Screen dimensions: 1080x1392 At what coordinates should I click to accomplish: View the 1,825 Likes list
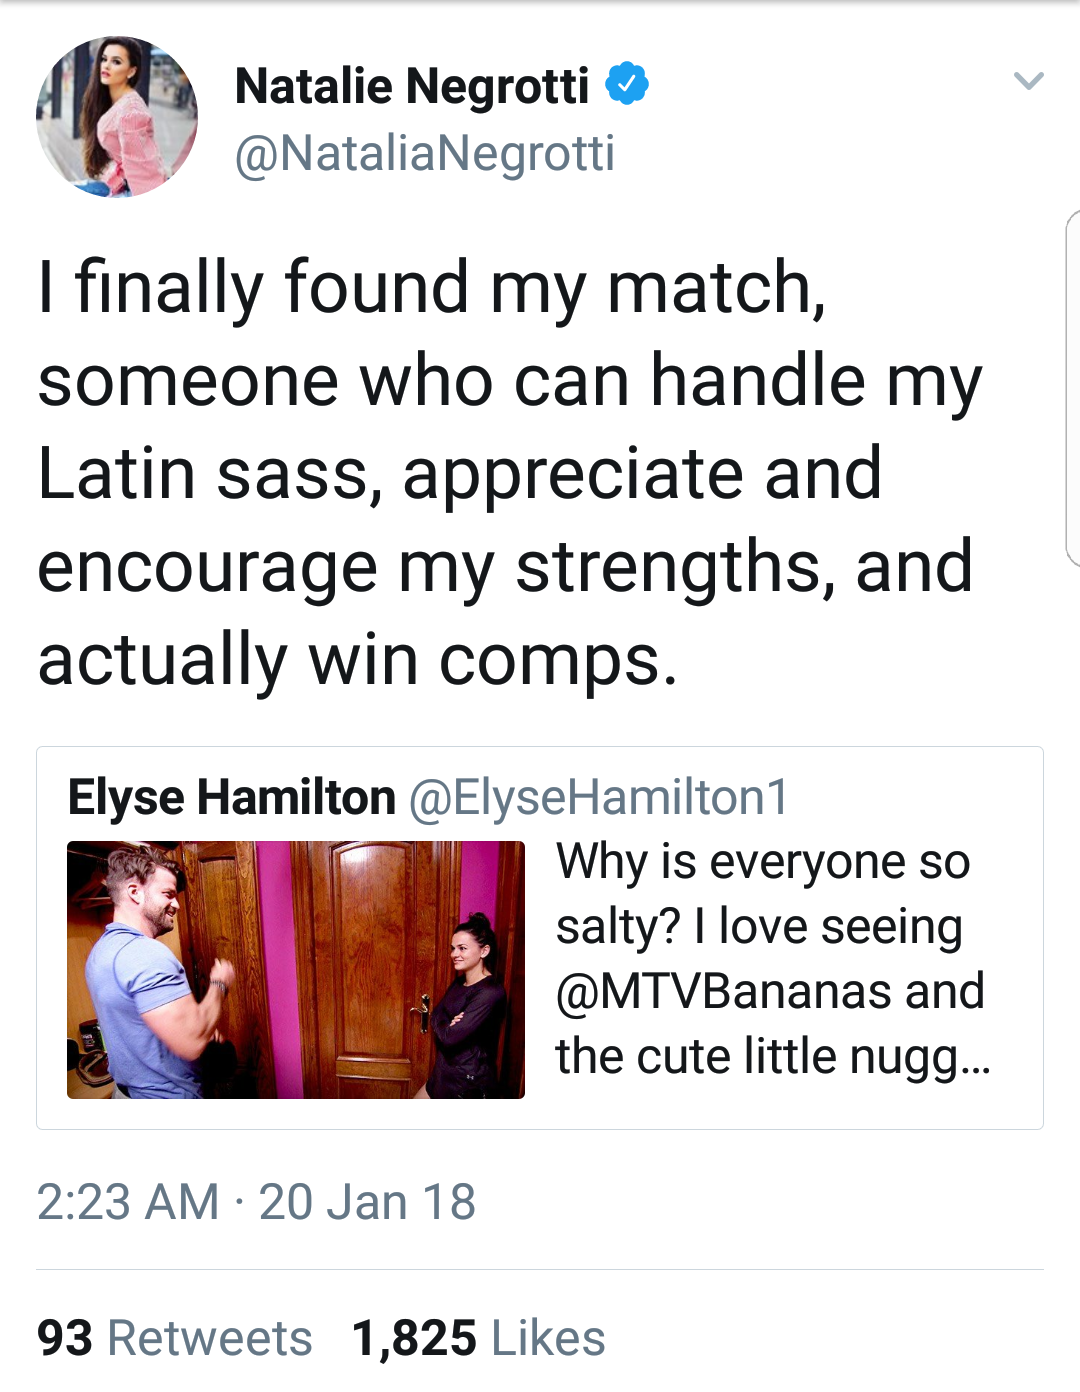coord(479,1338)
